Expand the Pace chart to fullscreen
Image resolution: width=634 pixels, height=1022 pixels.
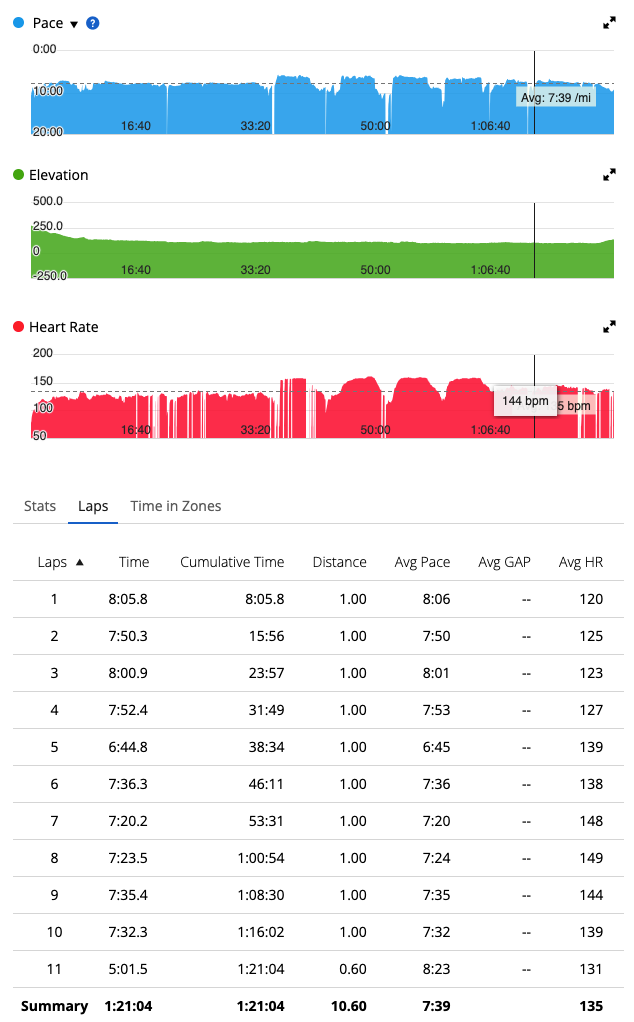coord(609,23)
